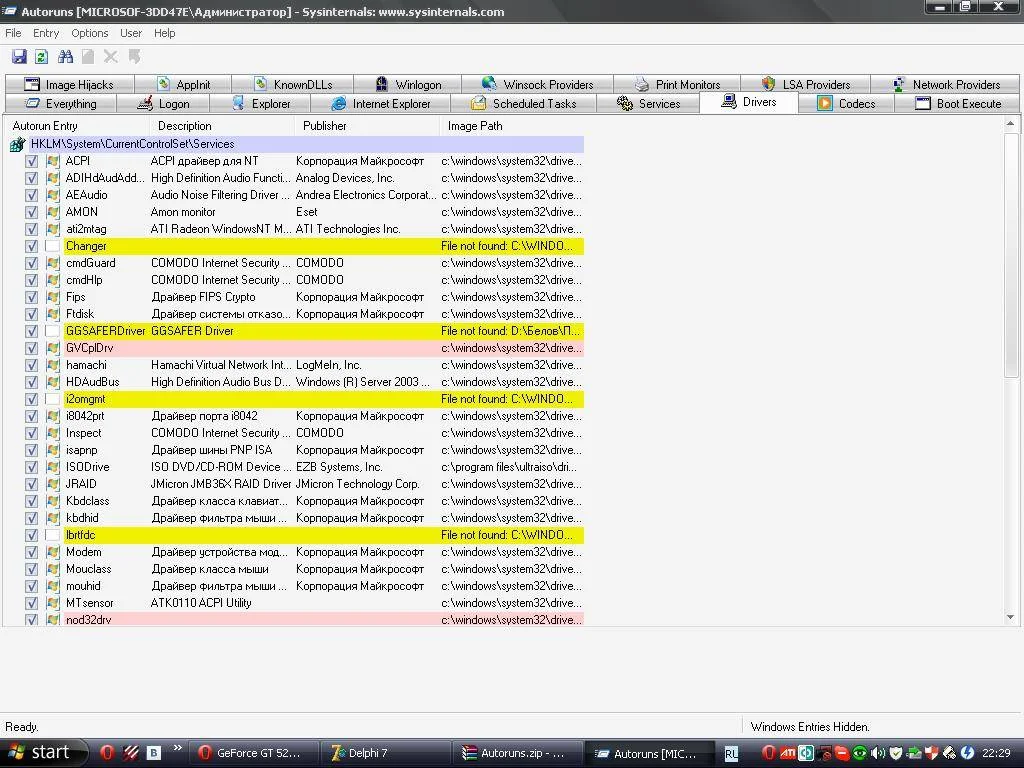The height and width of the screenshot is (768, 1024).
Task: Click the Delete X toolbar icon
Action: 111,57
